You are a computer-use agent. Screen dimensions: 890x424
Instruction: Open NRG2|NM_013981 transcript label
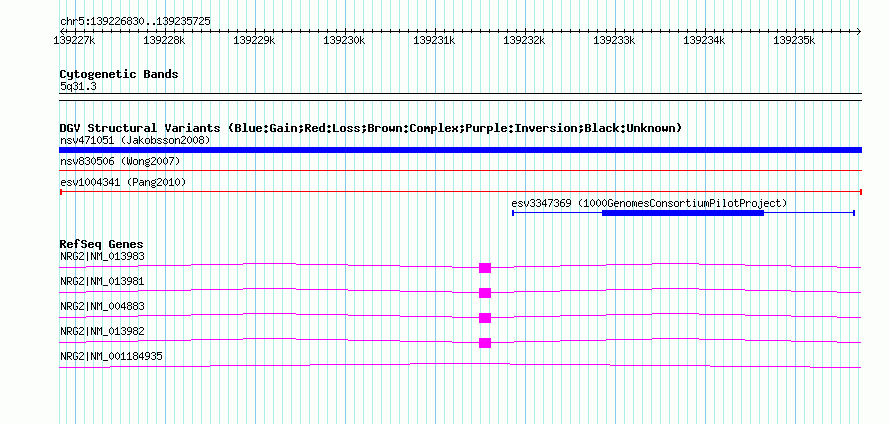[102, 282]
